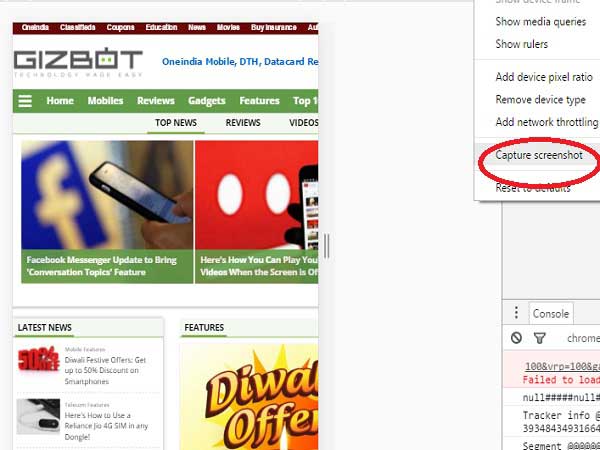
Task: Open Here's How You Can Play headline
Action: [259, 266]
